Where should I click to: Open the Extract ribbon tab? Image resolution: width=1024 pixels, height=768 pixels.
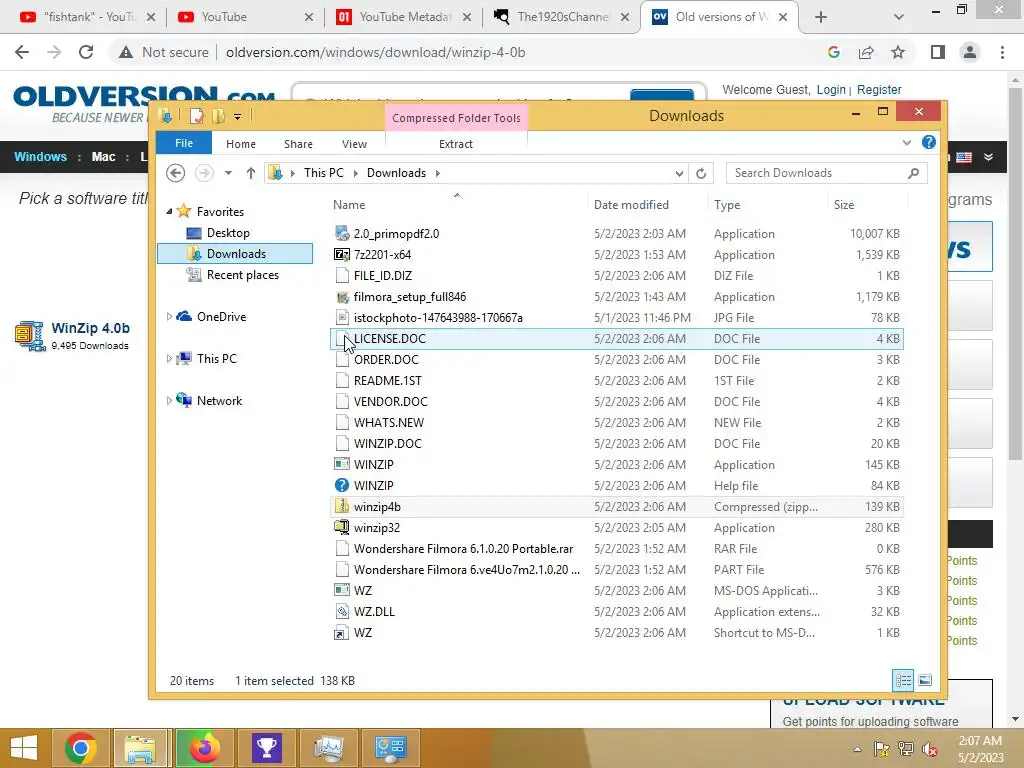pyautogui.click(x=456, y=144)
